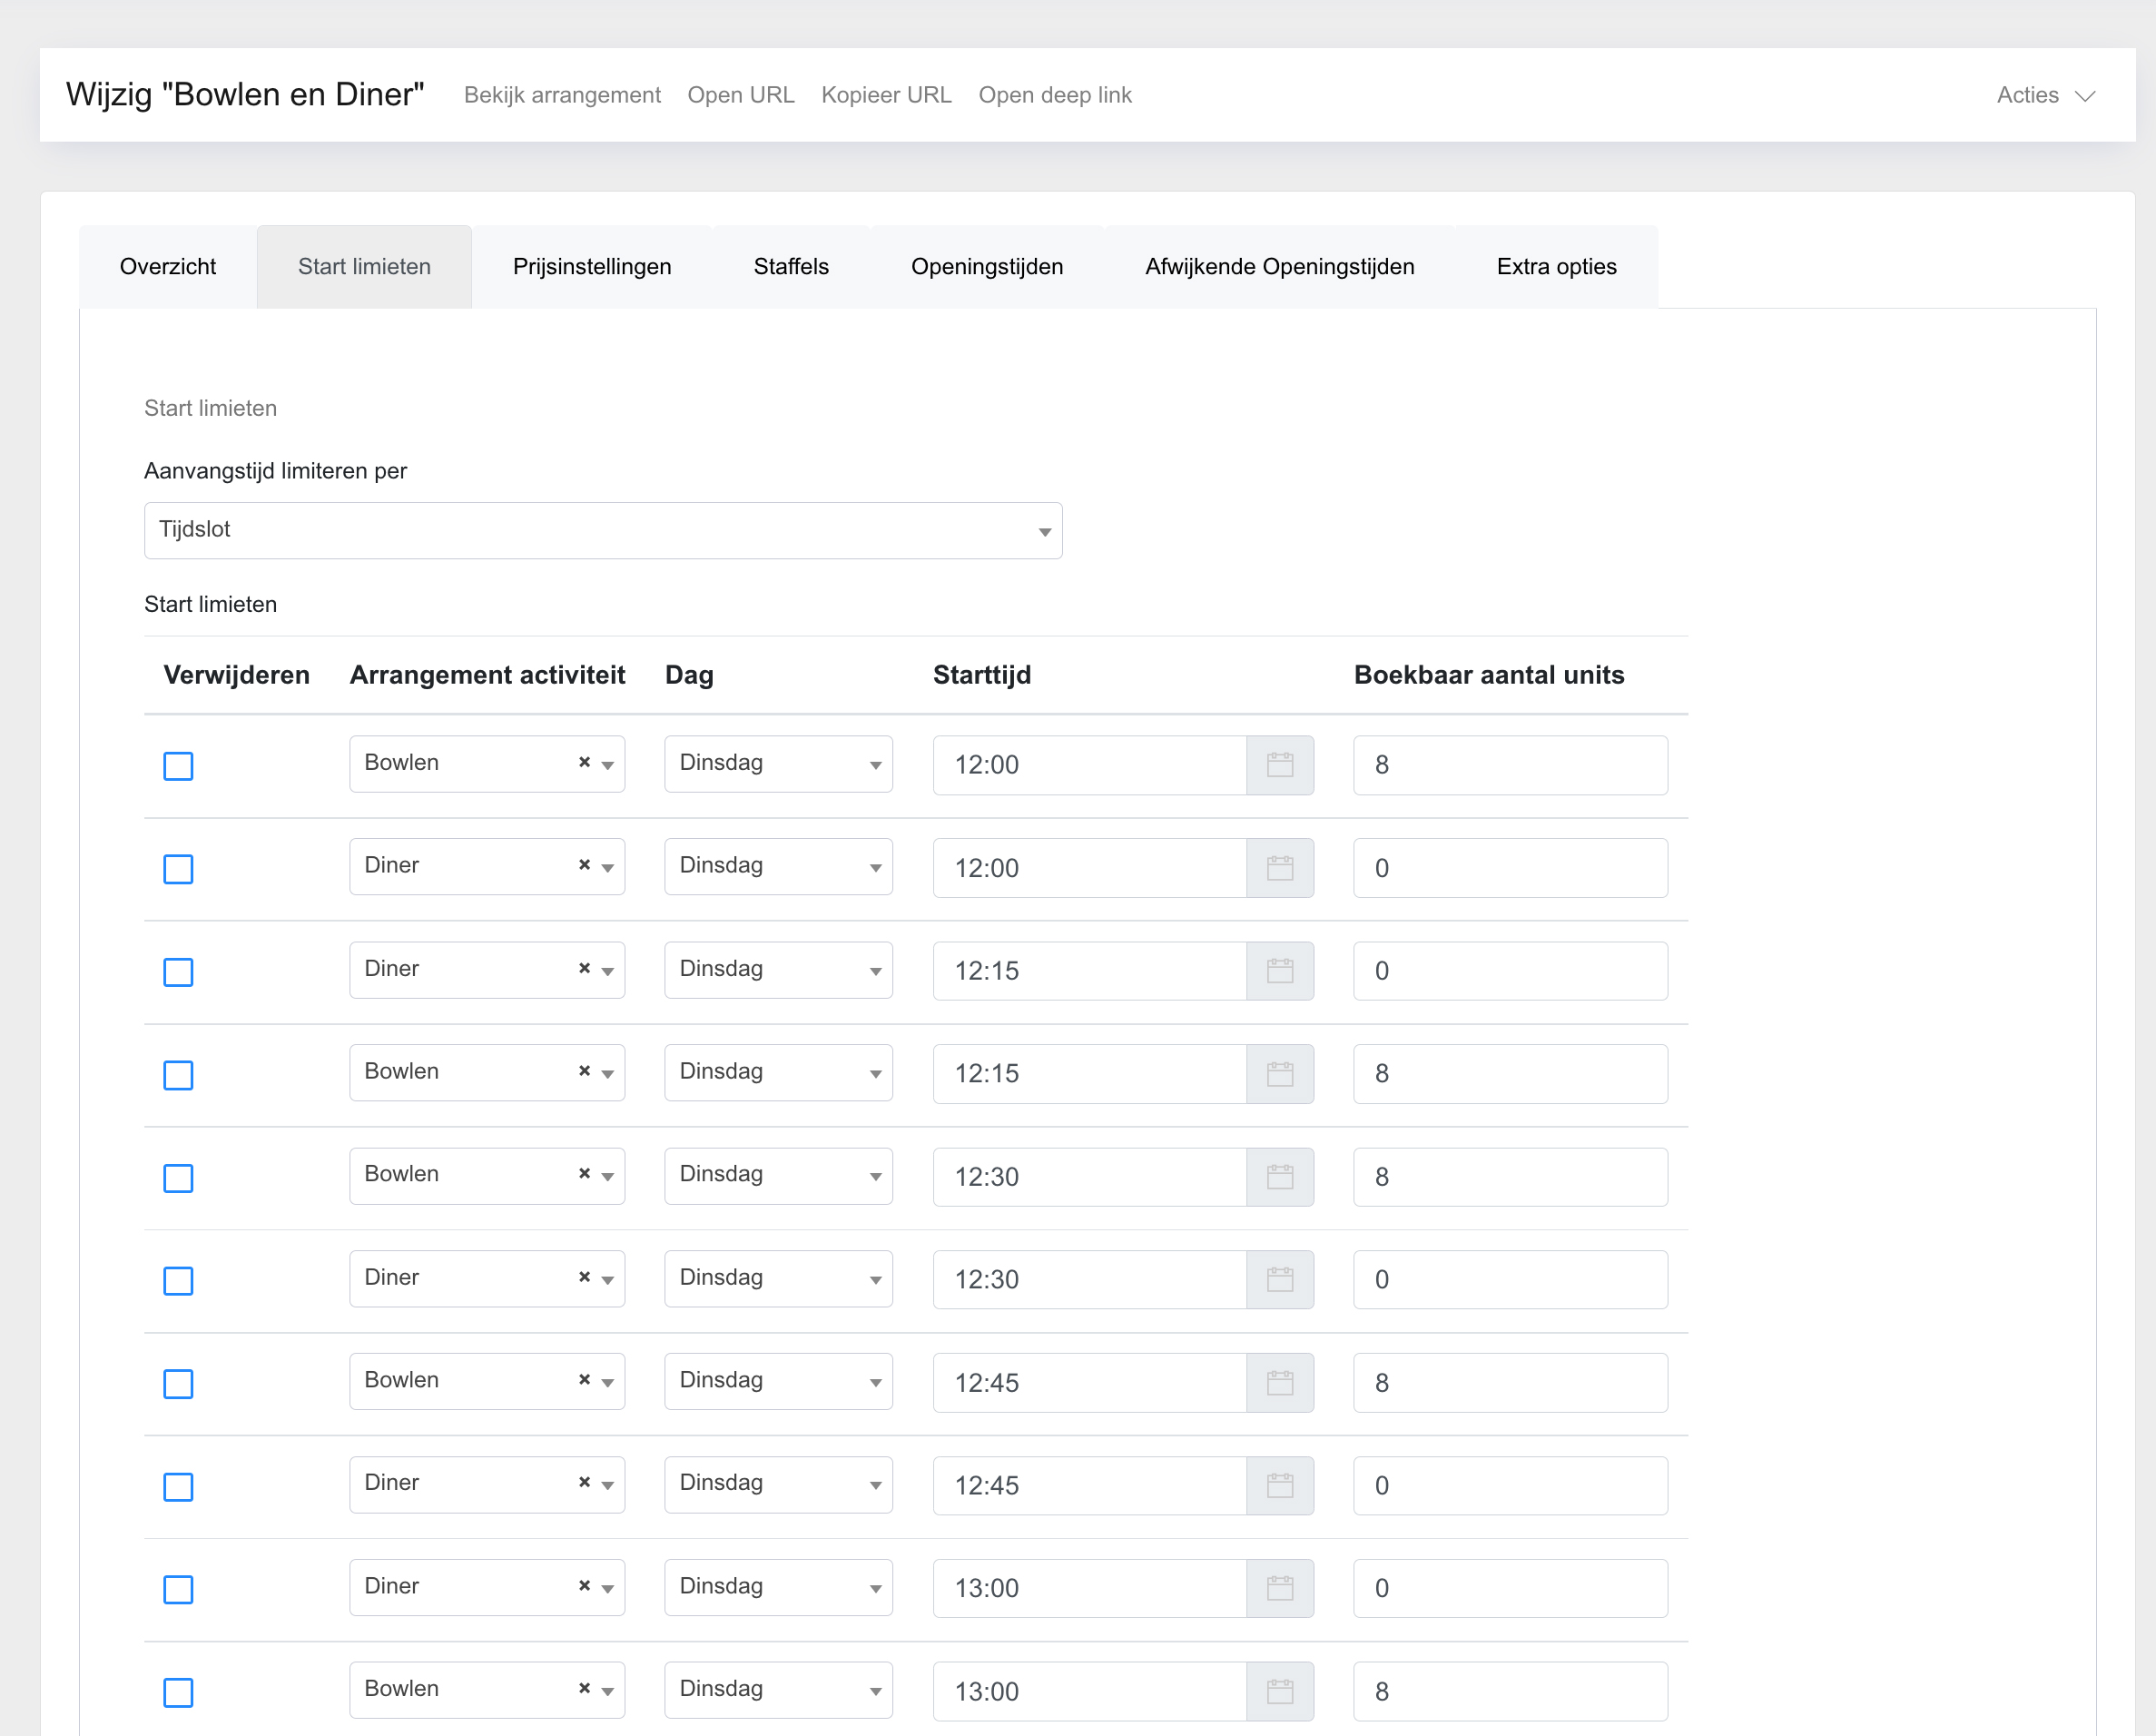The image size is (2156, 1736).
Task: Click the Open deep link text
Action: pos(1054,96)
